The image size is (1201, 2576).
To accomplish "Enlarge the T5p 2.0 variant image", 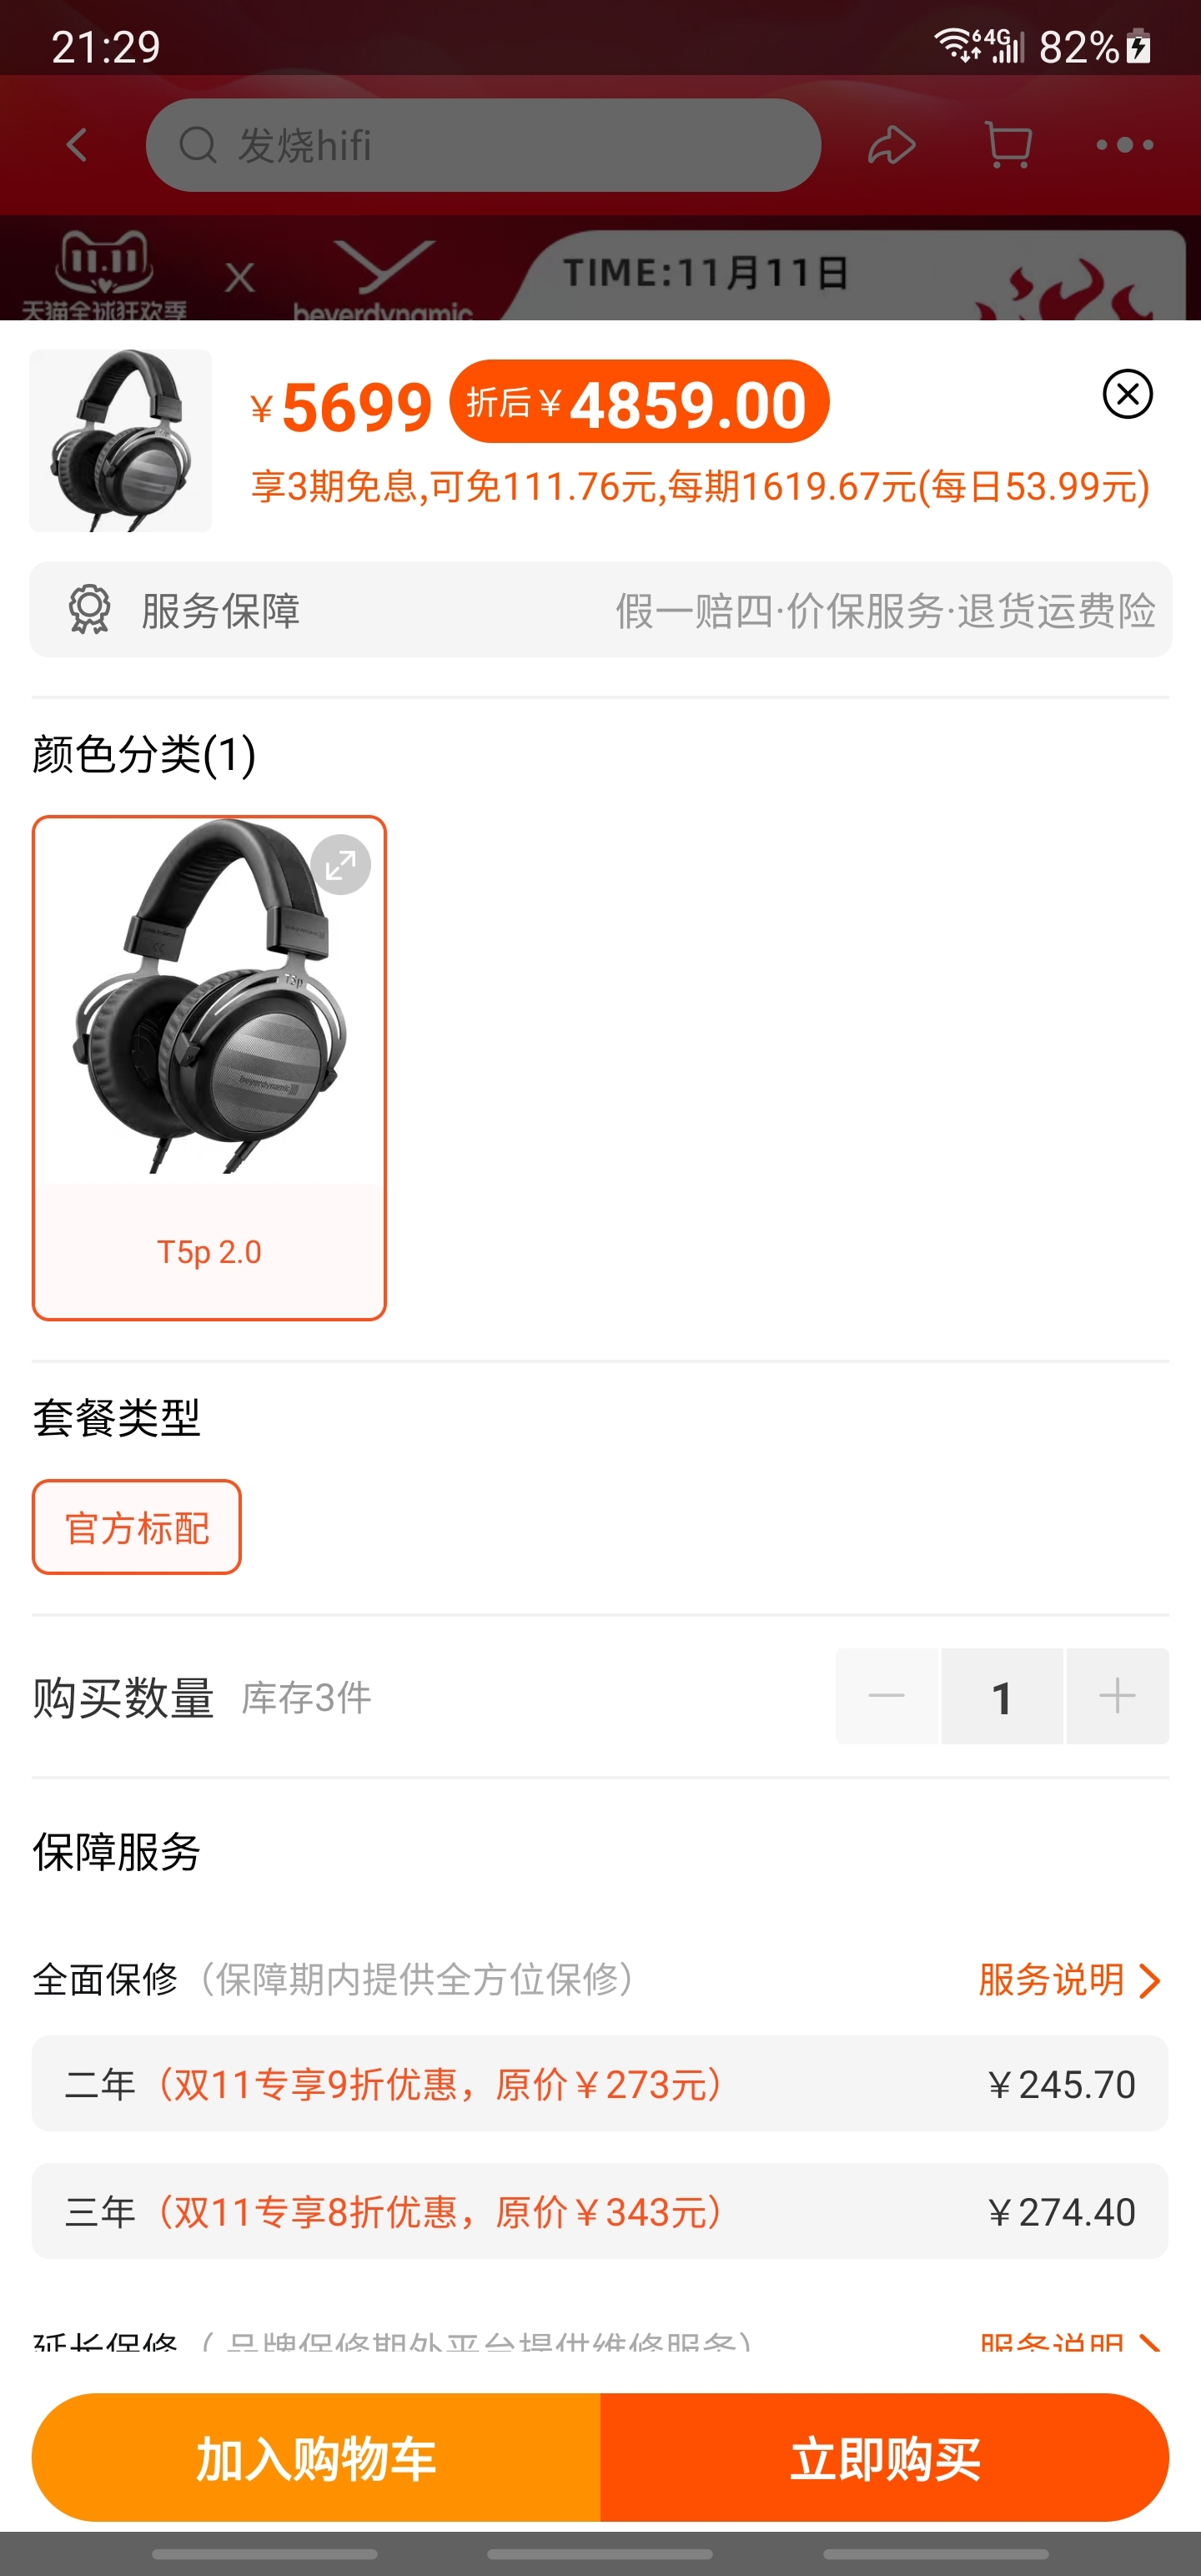I will pyautogui.click(x=340, y=864).
